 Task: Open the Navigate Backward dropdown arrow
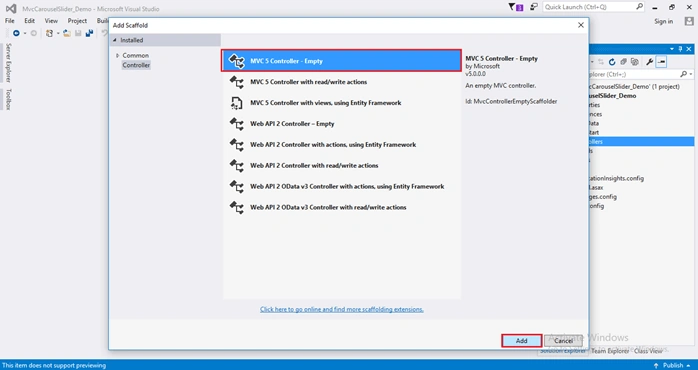(24, 33)
